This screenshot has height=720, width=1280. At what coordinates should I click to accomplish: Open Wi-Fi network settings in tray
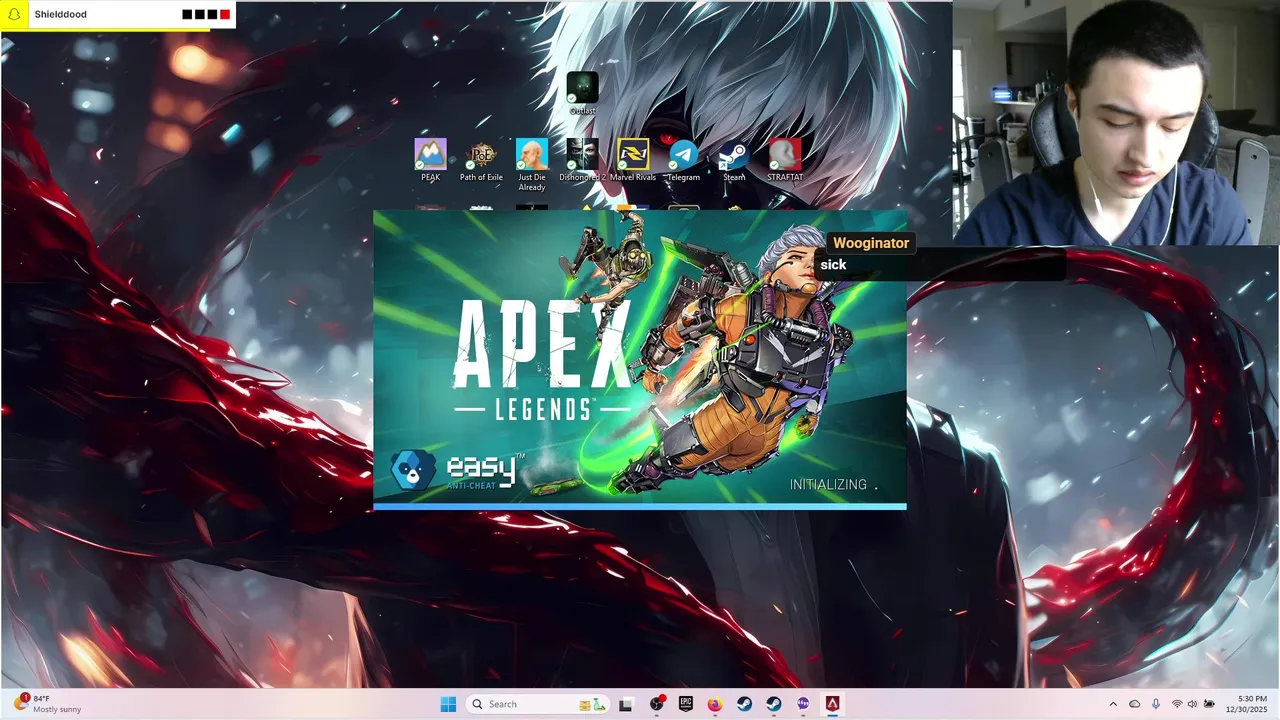pos(1177,704)
